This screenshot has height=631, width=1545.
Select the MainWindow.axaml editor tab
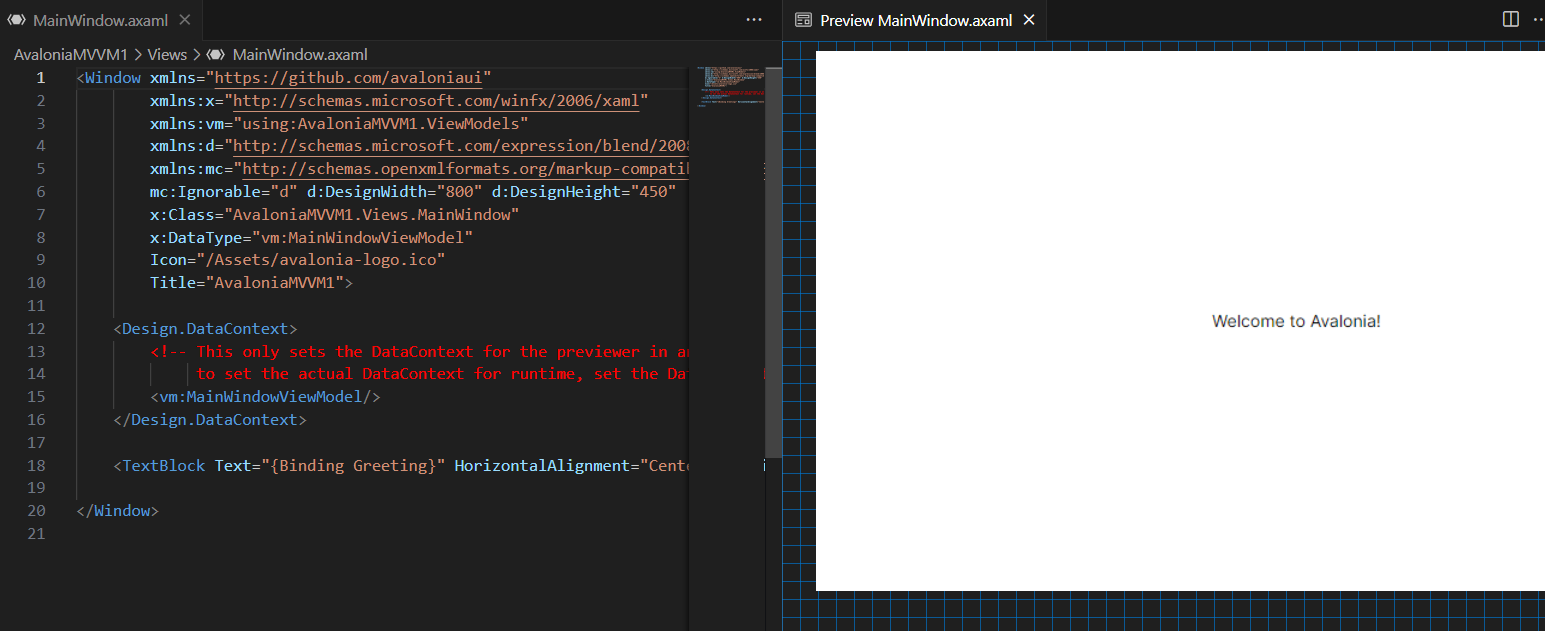tap(99, 20)
